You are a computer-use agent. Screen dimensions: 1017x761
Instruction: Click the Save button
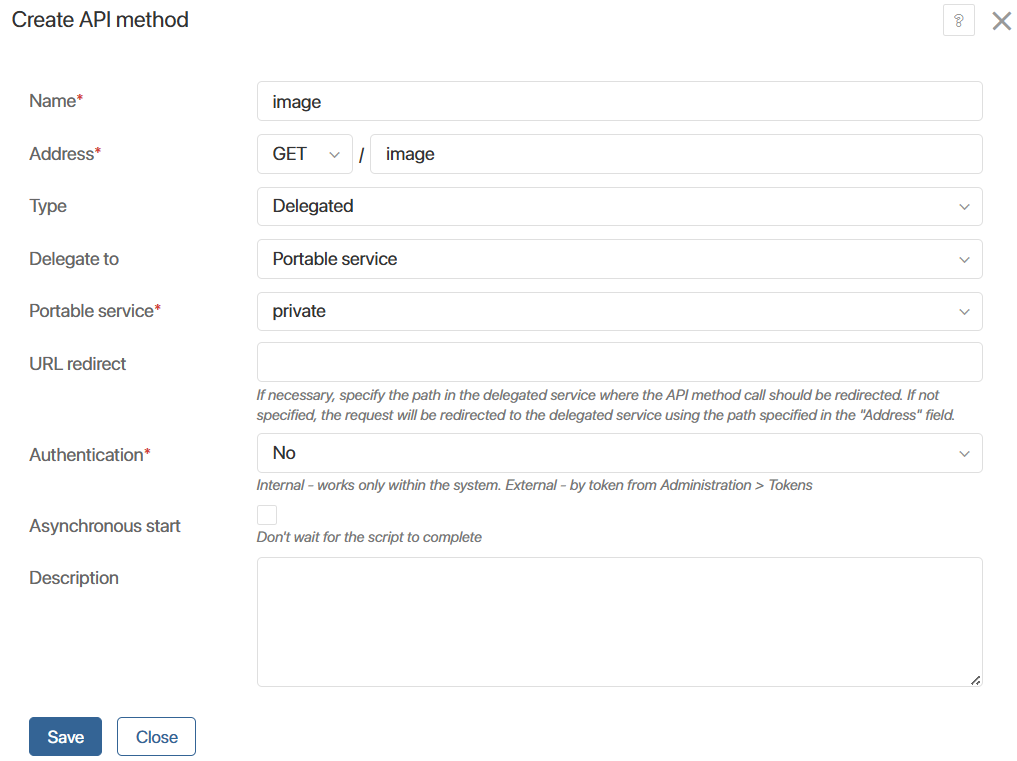pyautogui.click(x=65, y=736)
